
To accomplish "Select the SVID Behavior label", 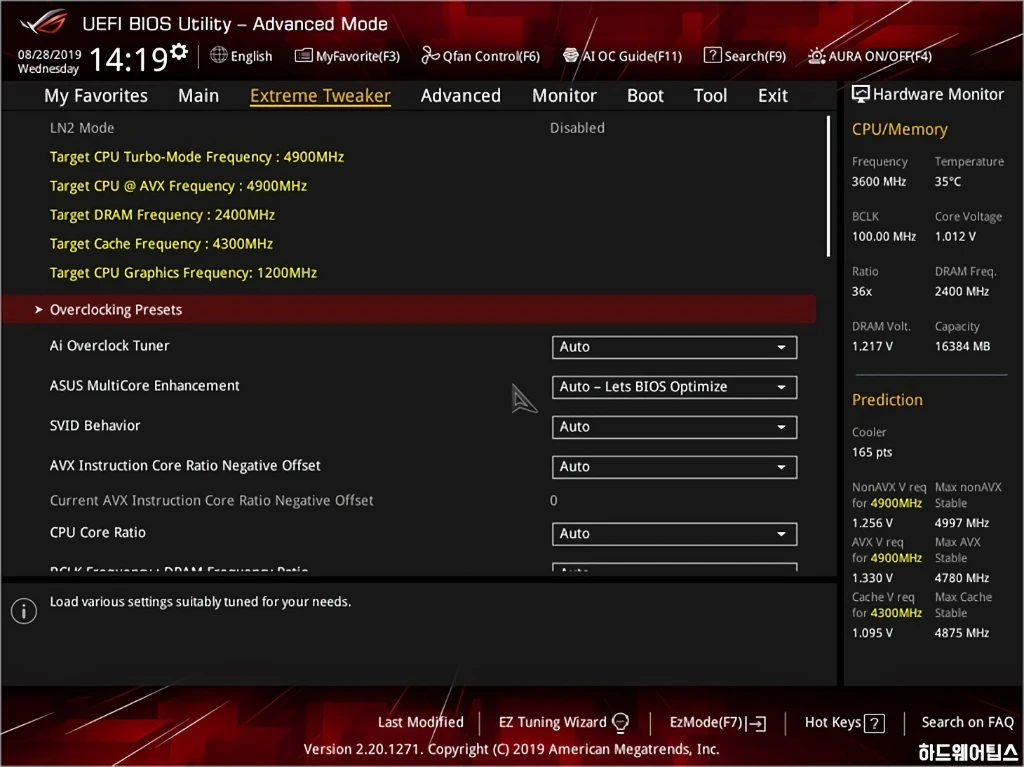I will click(95, 426).
